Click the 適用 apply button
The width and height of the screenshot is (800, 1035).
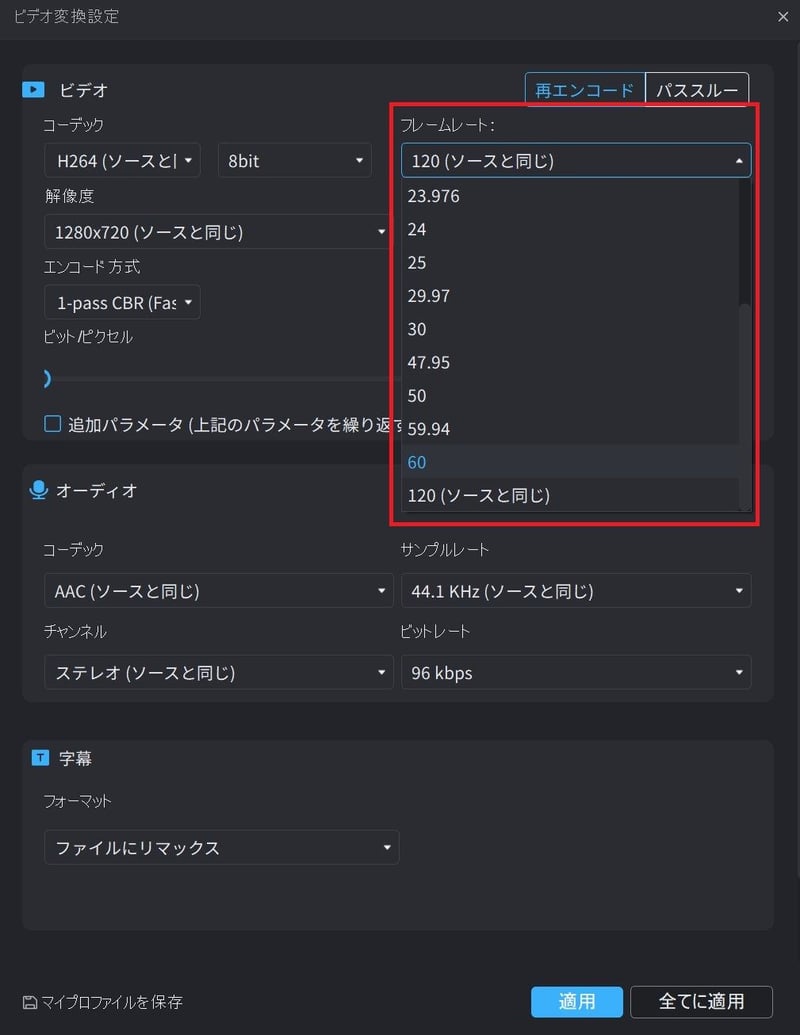(x=577, y=1002)
